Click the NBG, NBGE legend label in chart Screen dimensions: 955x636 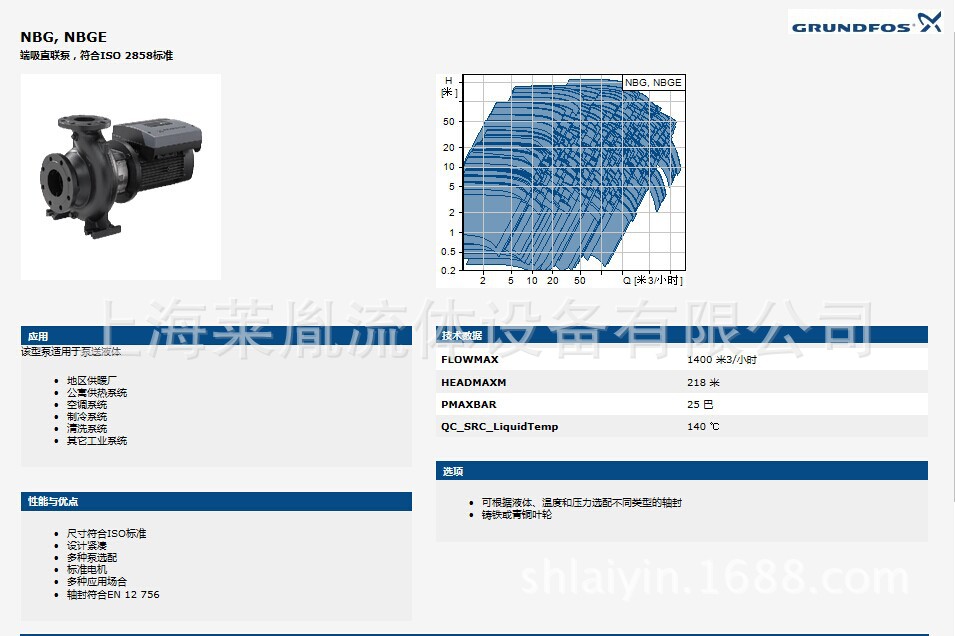tap(653, 83)
